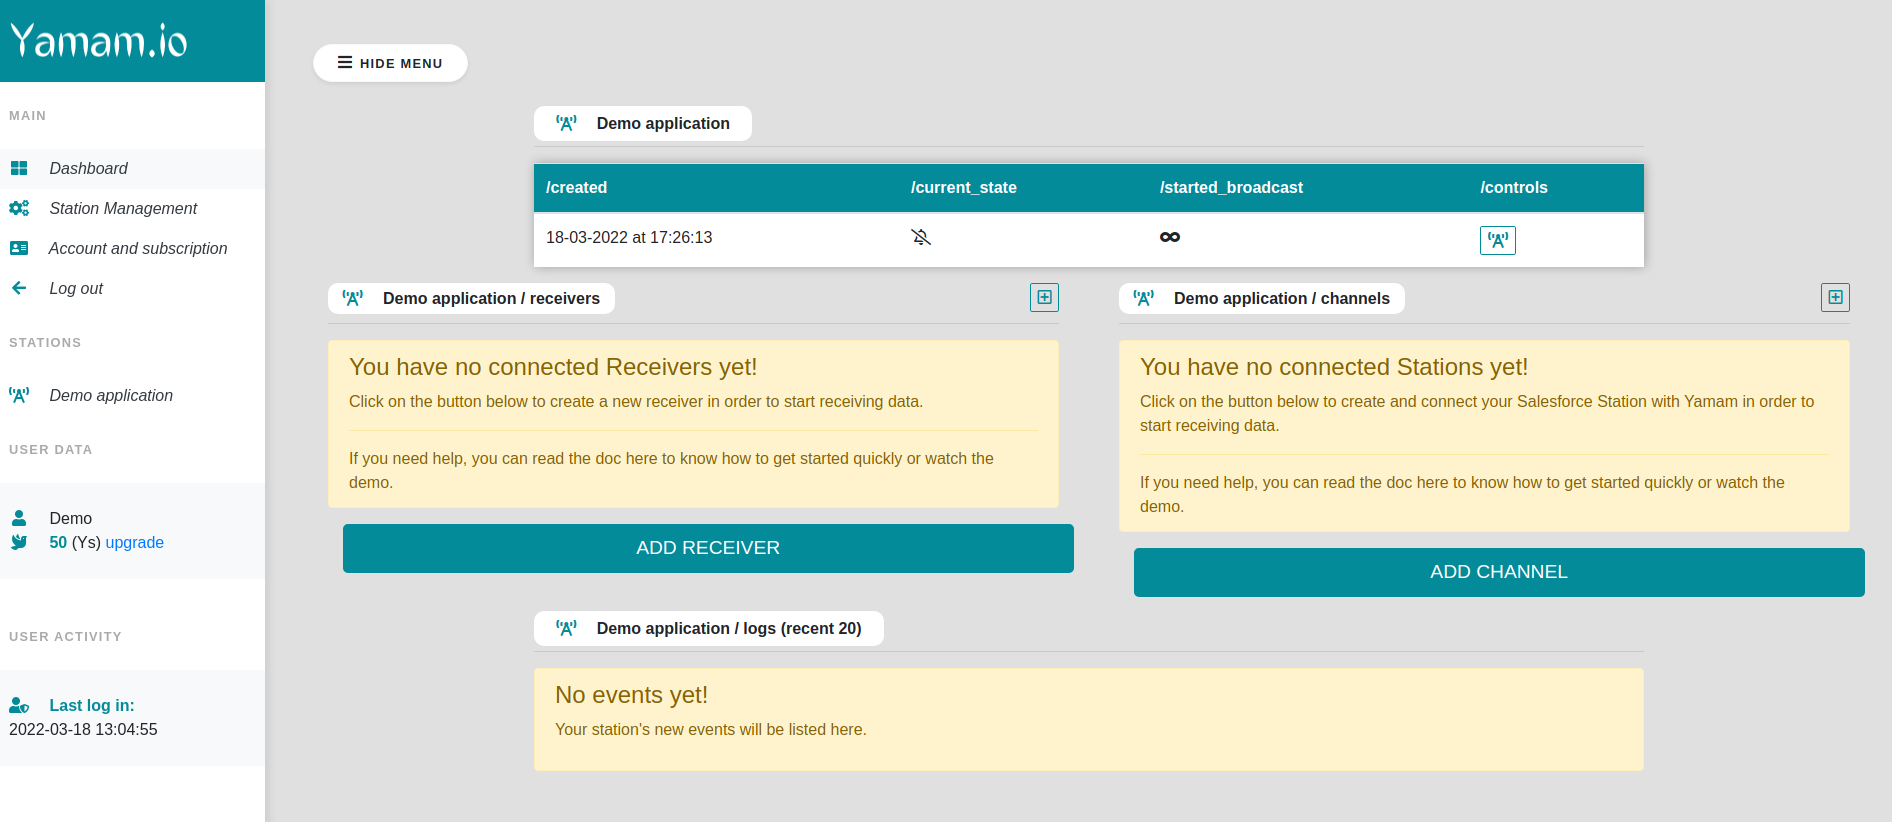Click the Station Management gears icon

click(x=19, y=208)
